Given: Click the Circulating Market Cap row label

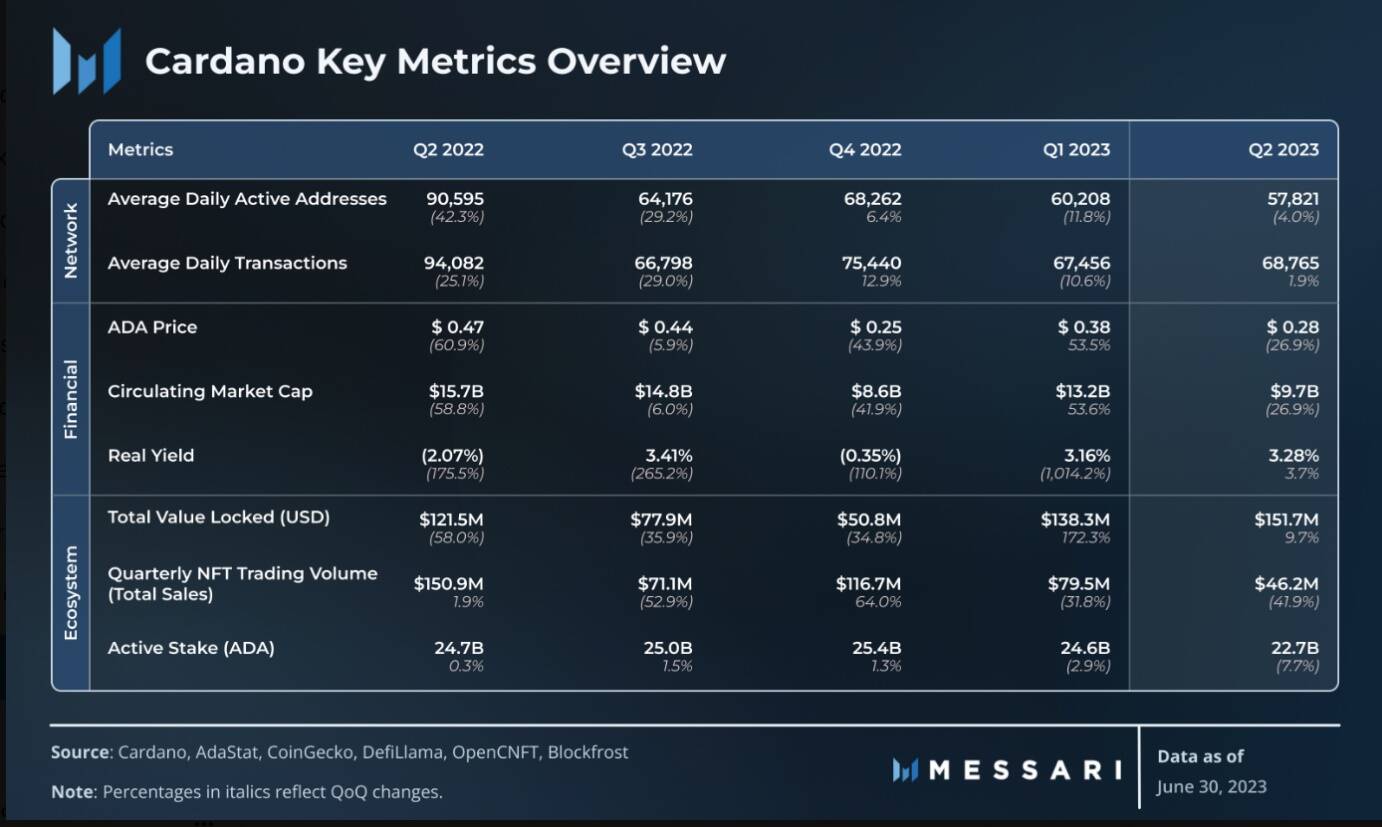Looking at the screenshot, I should [x=210, y=391].
